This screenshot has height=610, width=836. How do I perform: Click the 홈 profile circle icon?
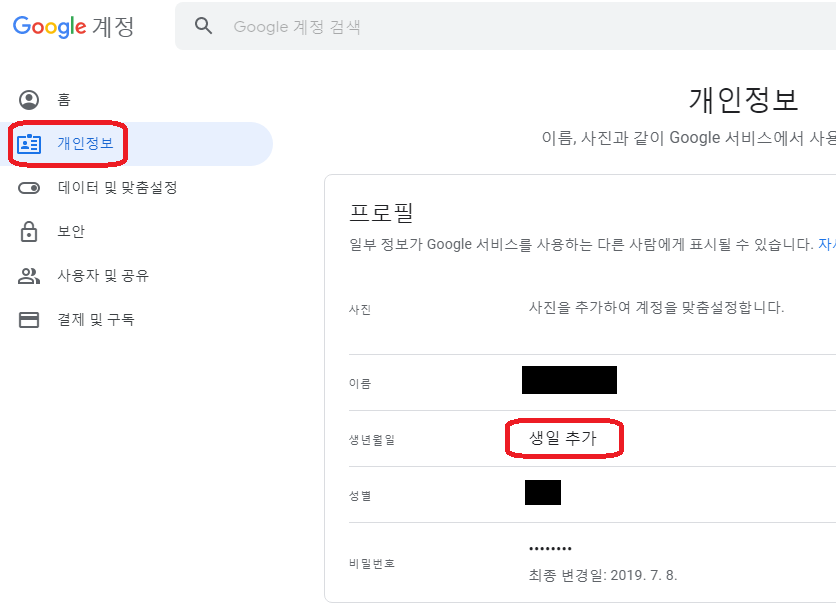(x=29, y=100)
